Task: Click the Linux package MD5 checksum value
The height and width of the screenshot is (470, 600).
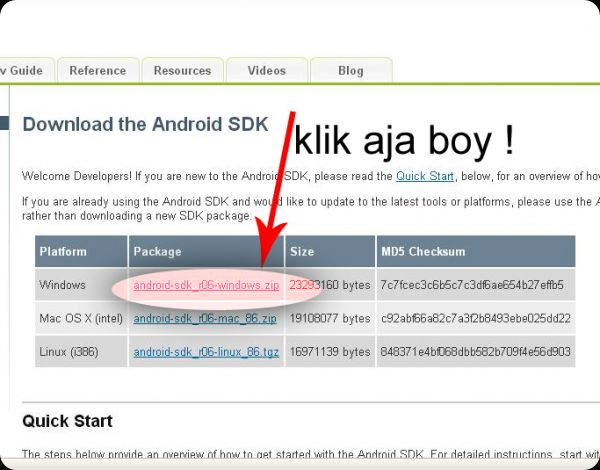Action: 475,351
